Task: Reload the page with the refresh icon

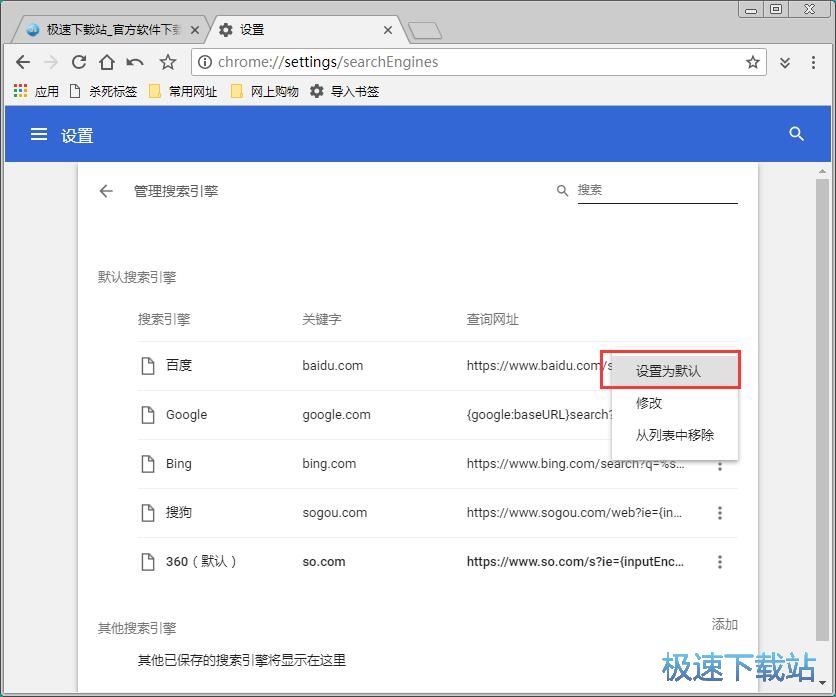Action: [79, 62]
